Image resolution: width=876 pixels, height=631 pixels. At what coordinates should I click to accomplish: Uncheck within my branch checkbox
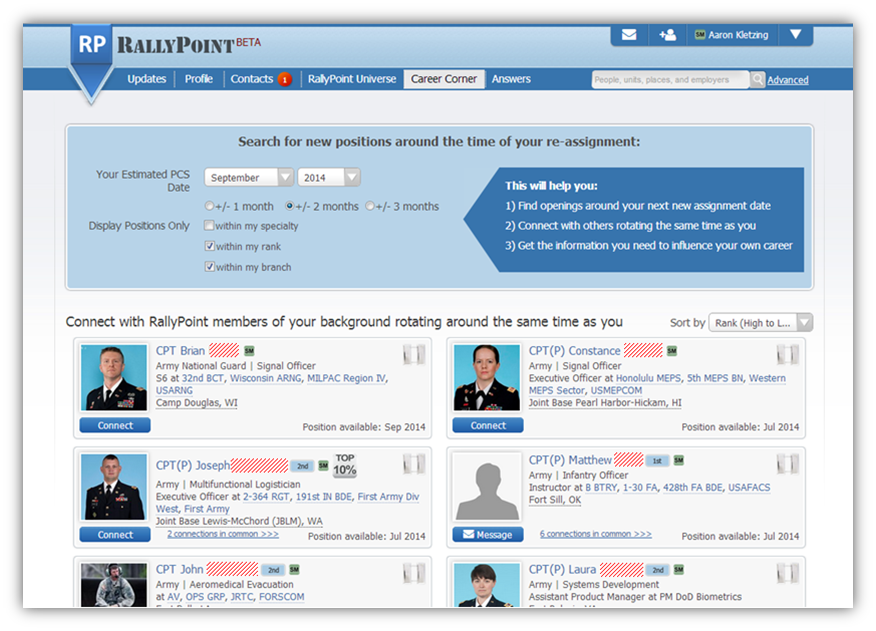(x=210, y=267)
